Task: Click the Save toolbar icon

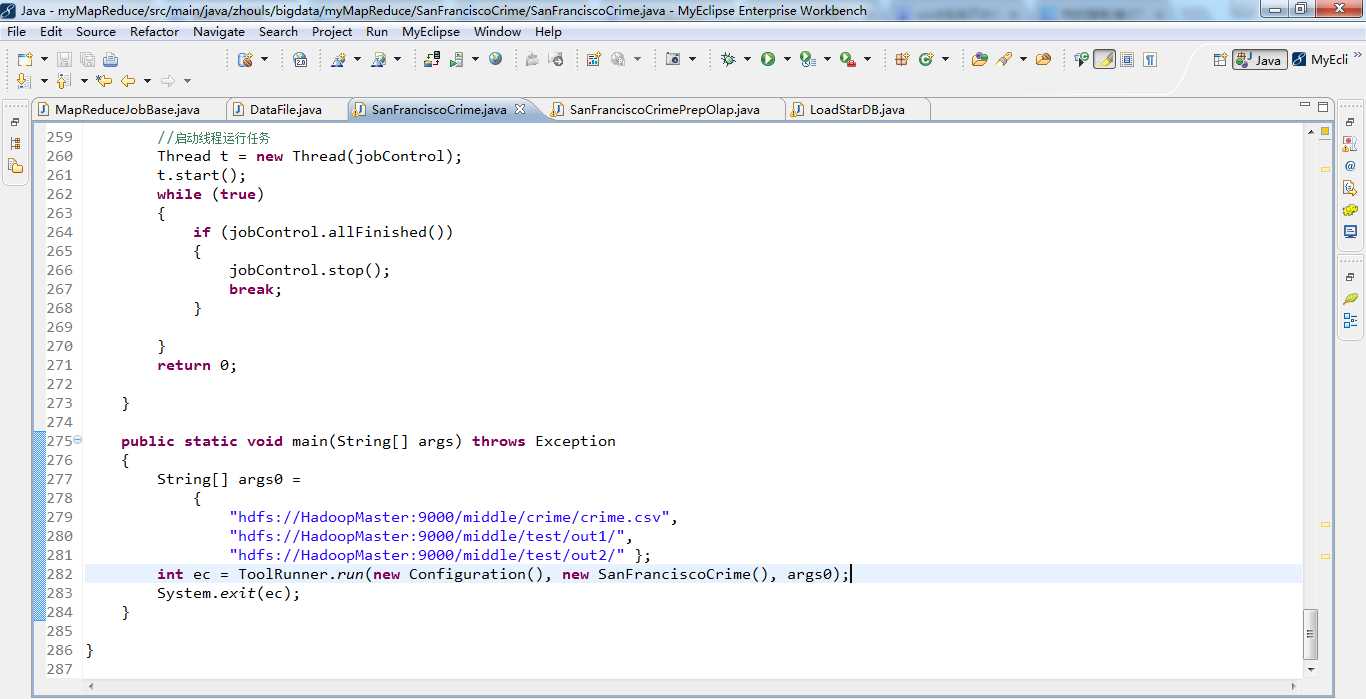Action: click(64, 59)
